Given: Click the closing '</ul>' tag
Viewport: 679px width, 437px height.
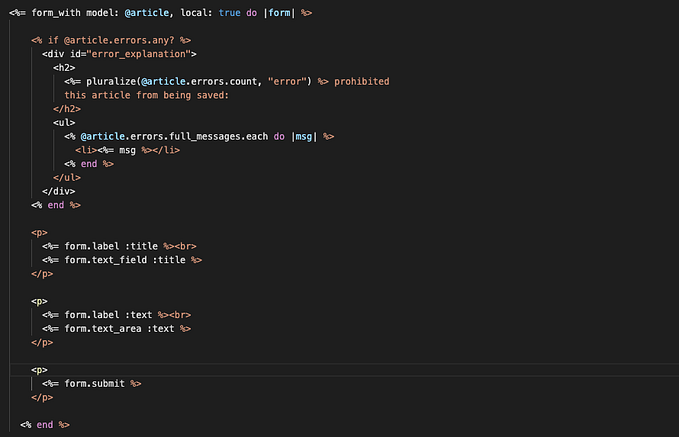Looking at the screenshot, I should click(x=67, y=178).
